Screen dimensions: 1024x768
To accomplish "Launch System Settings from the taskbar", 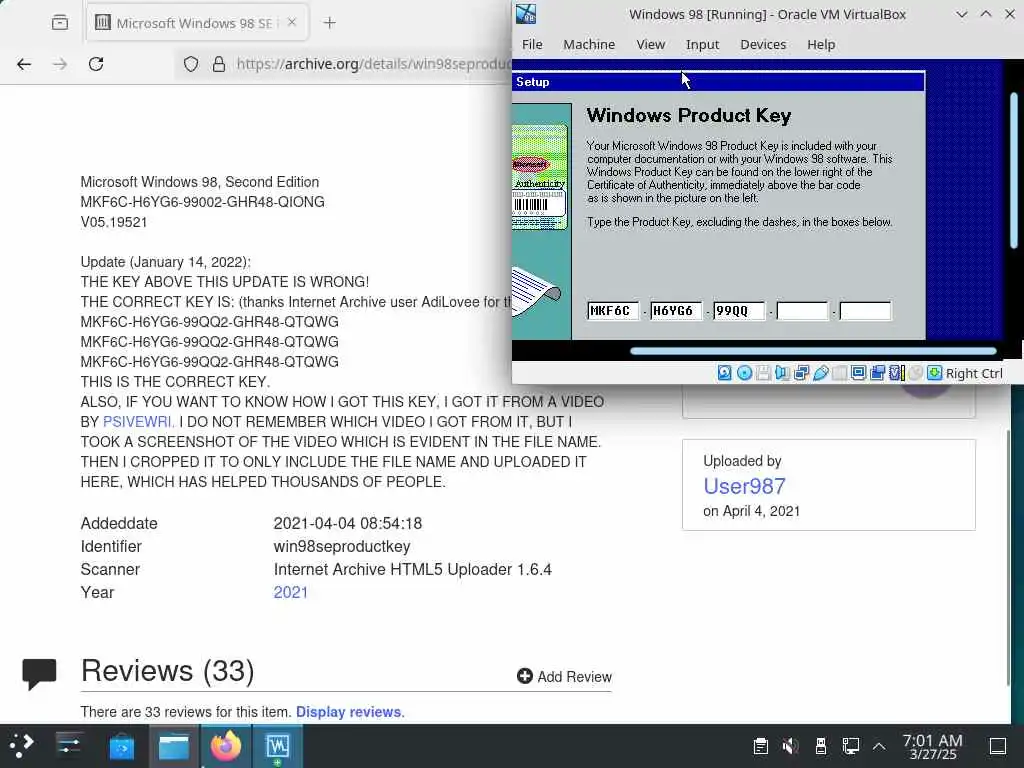I will click(69, 745).
